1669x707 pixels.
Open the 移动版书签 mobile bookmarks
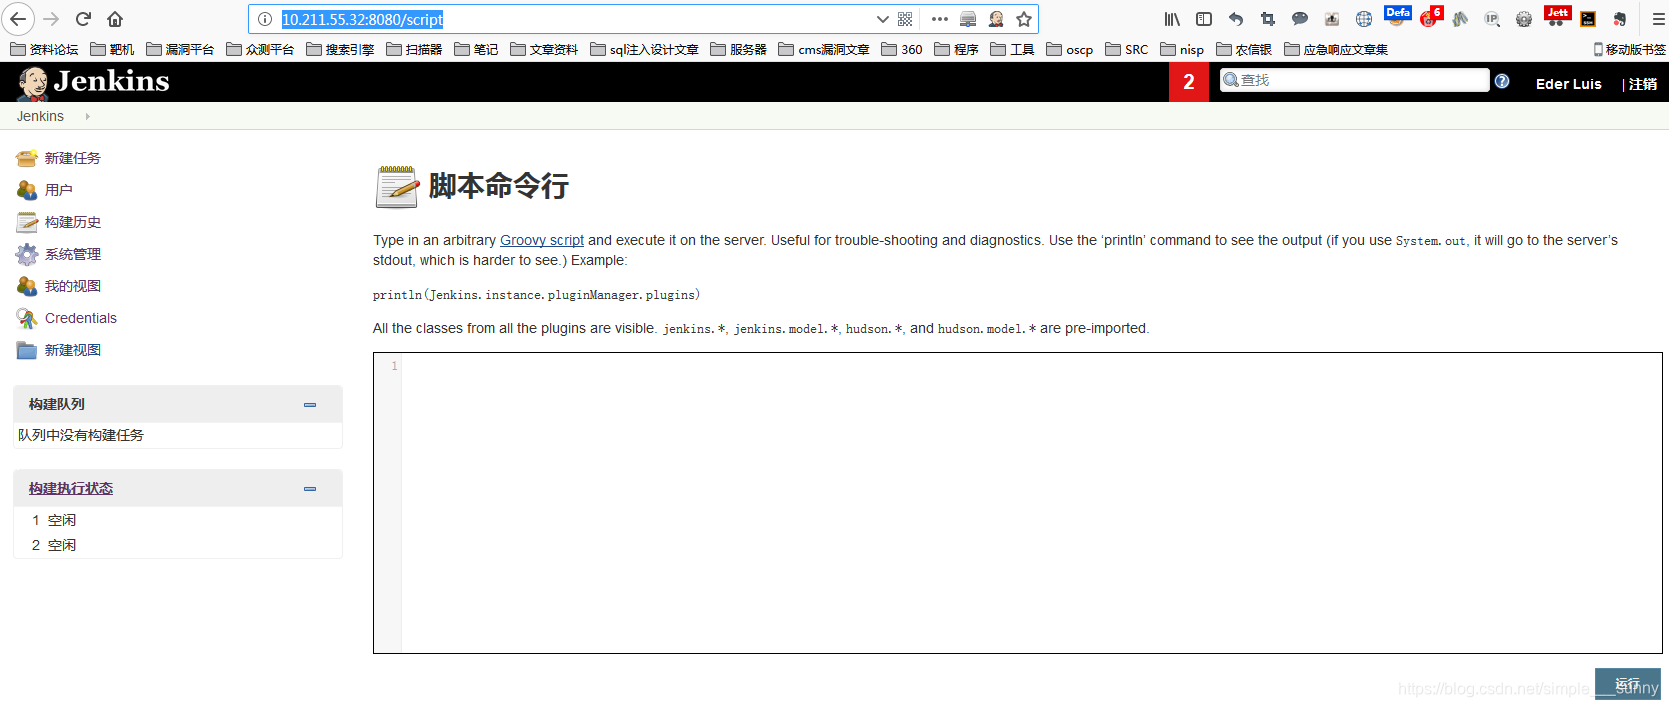(1629, 49)
